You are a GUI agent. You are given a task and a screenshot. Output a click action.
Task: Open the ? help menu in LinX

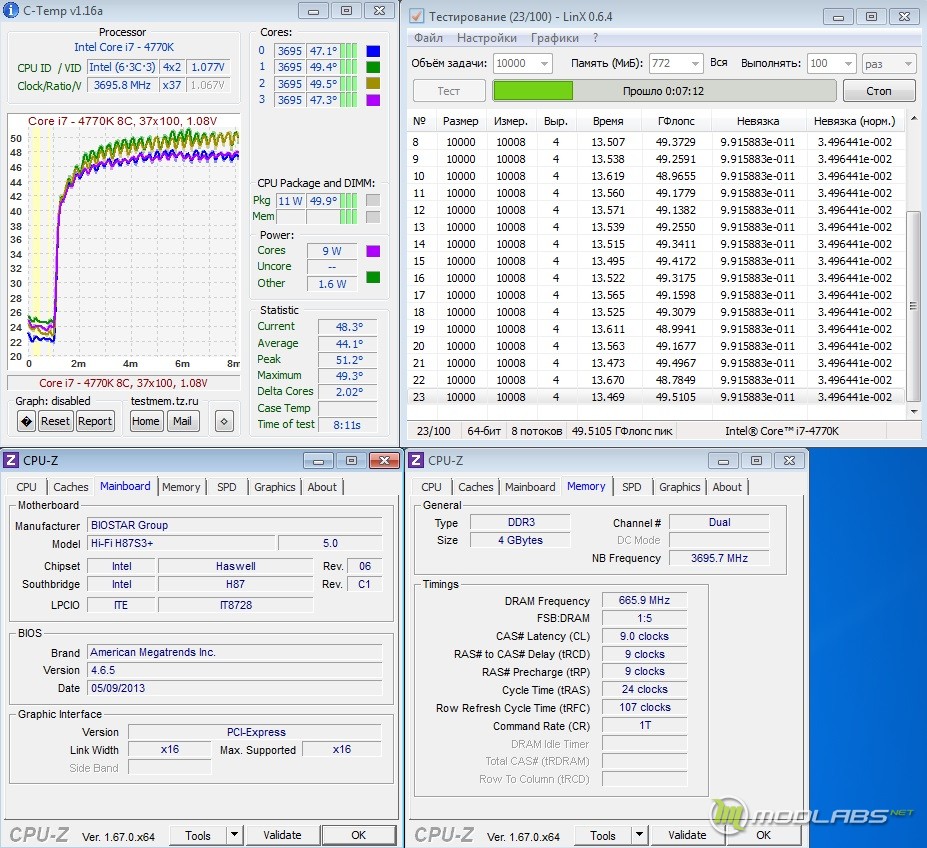click(595, 38)
